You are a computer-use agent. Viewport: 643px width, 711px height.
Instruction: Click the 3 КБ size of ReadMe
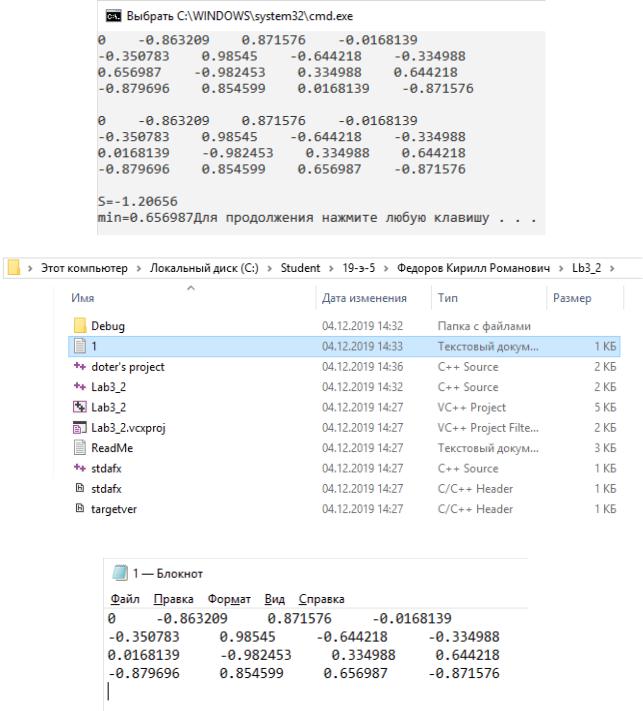(x=605, y=448)
